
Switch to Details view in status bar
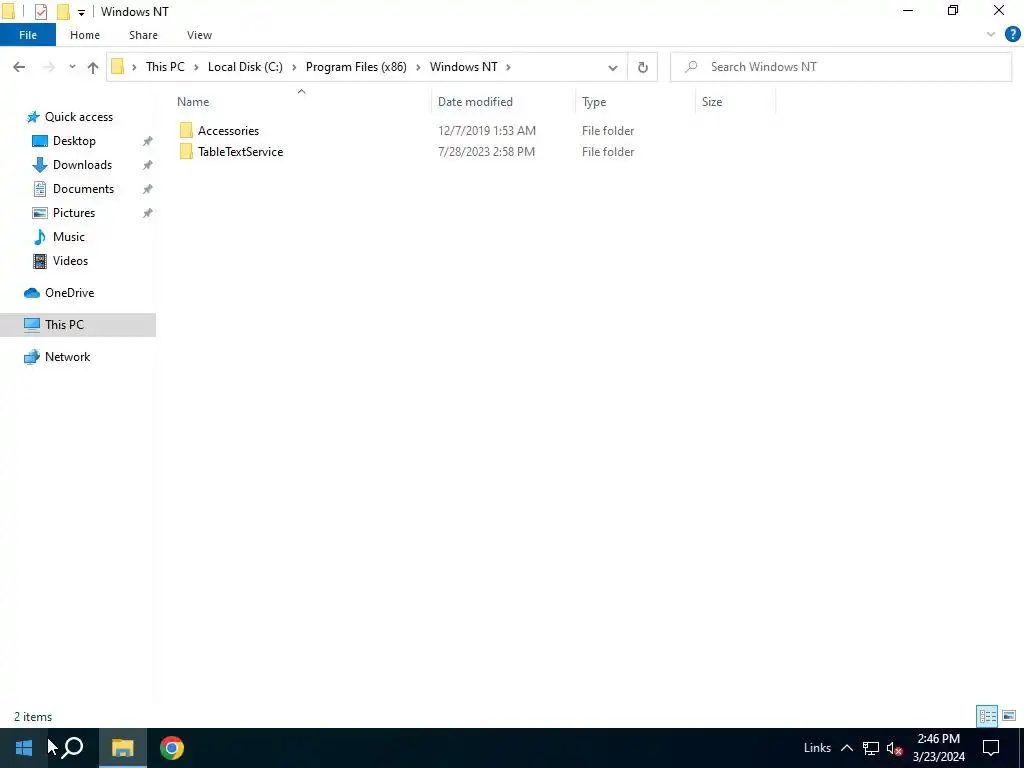coord(987,716)
